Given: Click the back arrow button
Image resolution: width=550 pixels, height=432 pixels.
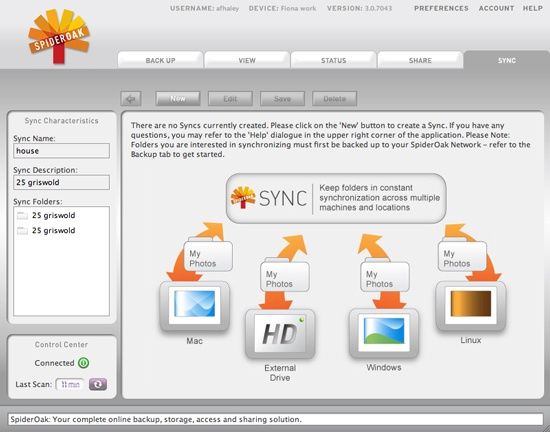Looking at the screenshot, I should pyautogui.click(x=131, y=99).
